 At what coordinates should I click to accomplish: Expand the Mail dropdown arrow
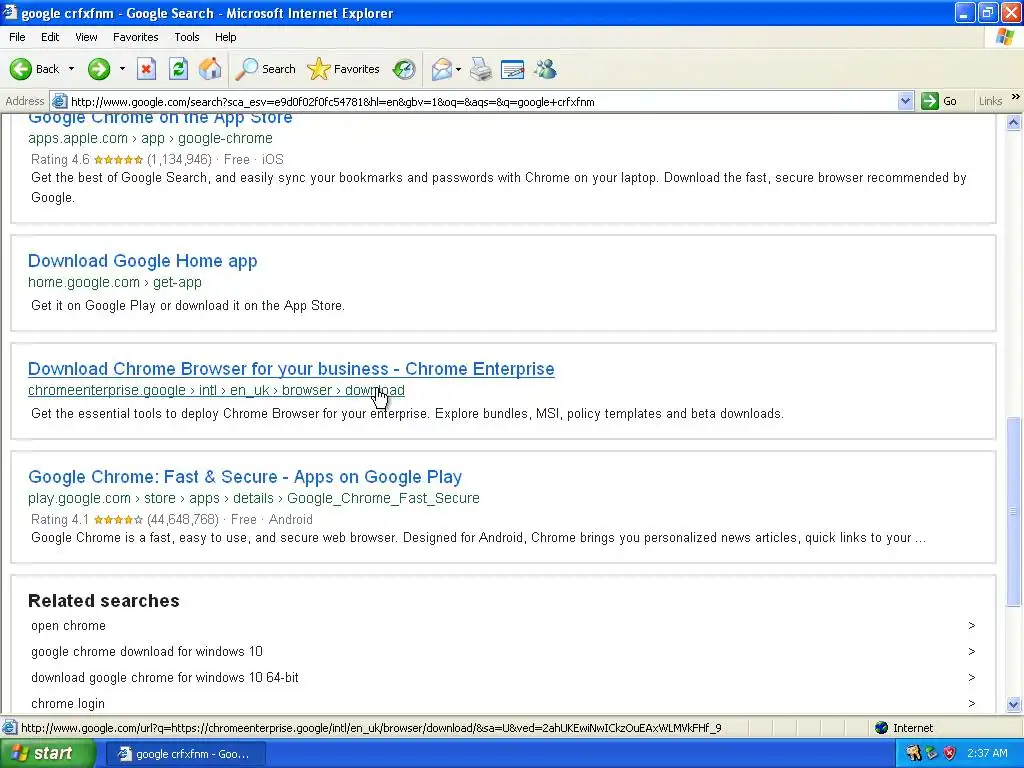tap(458, 69)
